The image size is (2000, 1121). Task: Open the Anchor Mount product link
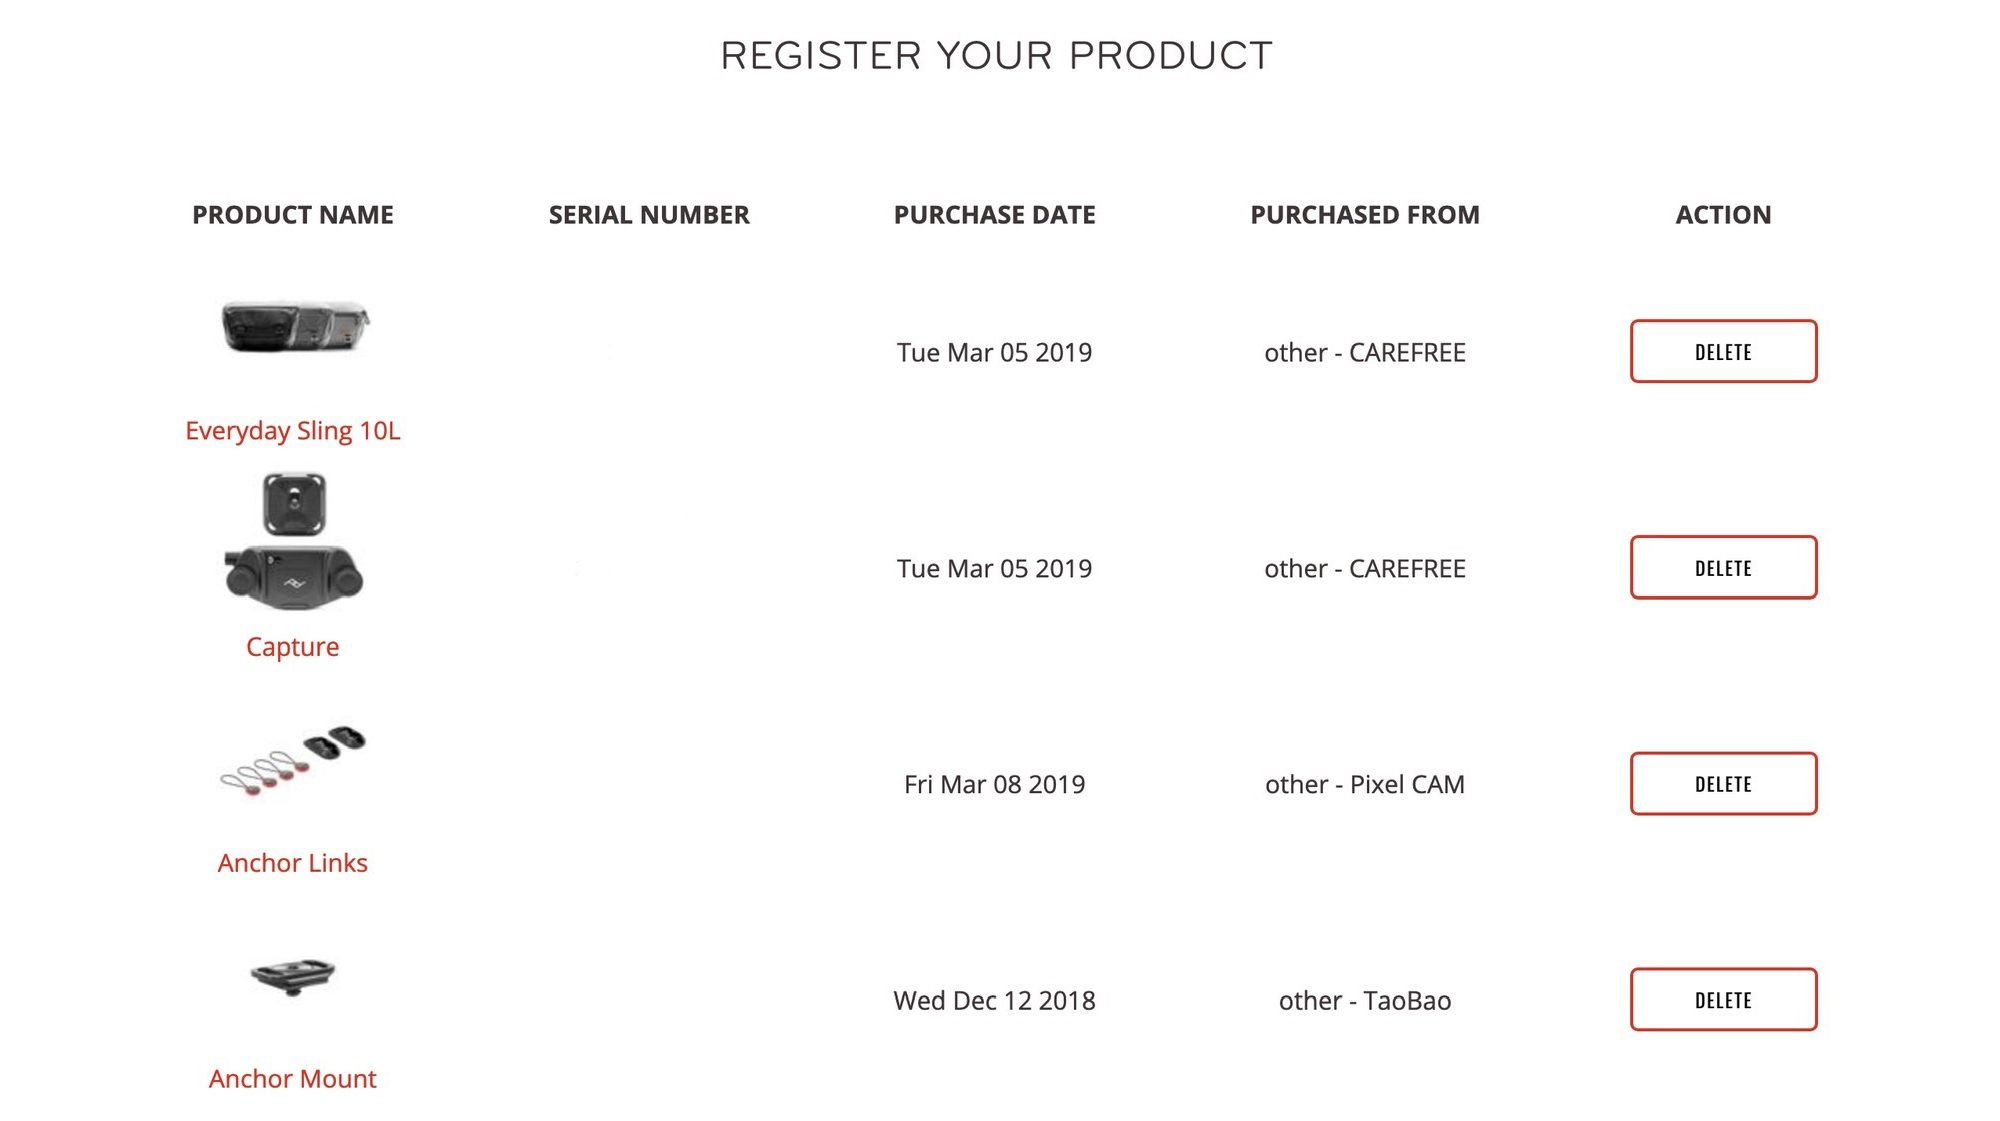[293, 1079]
